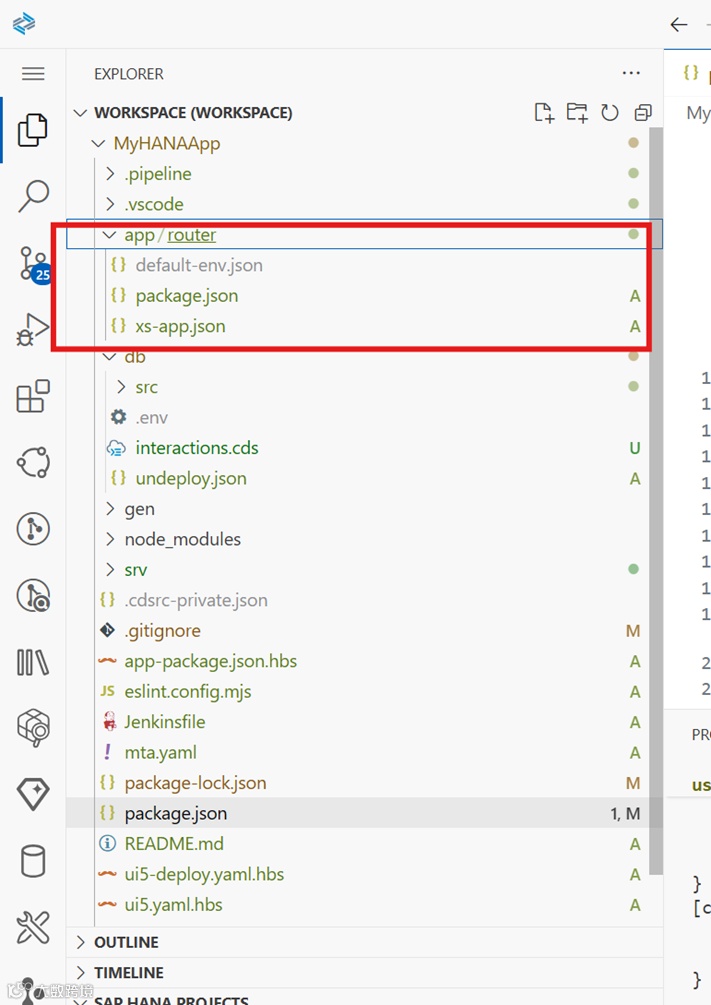Open the Search view magnifier icon

pos(33,195)
